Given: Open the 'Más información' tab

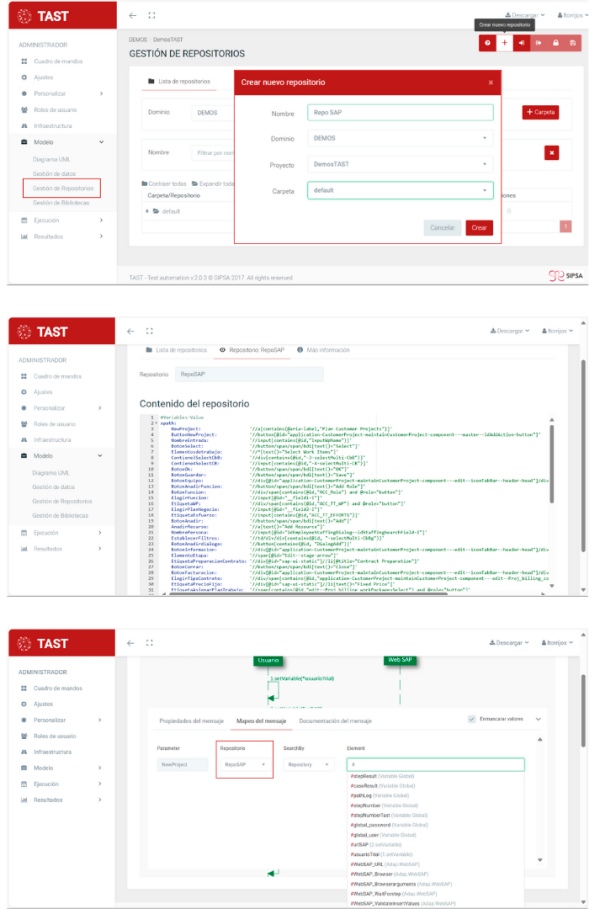Looking at the screenshot, I should pyautogui.click(x=323, y=350).
